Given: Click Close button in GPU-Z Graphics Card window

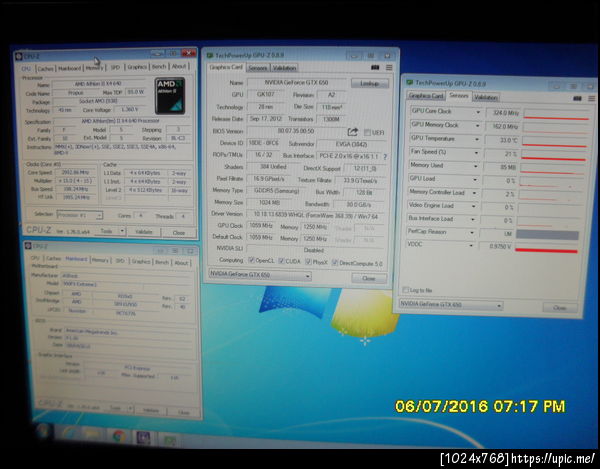Looking at the screenshot, I should coord(369,278).
